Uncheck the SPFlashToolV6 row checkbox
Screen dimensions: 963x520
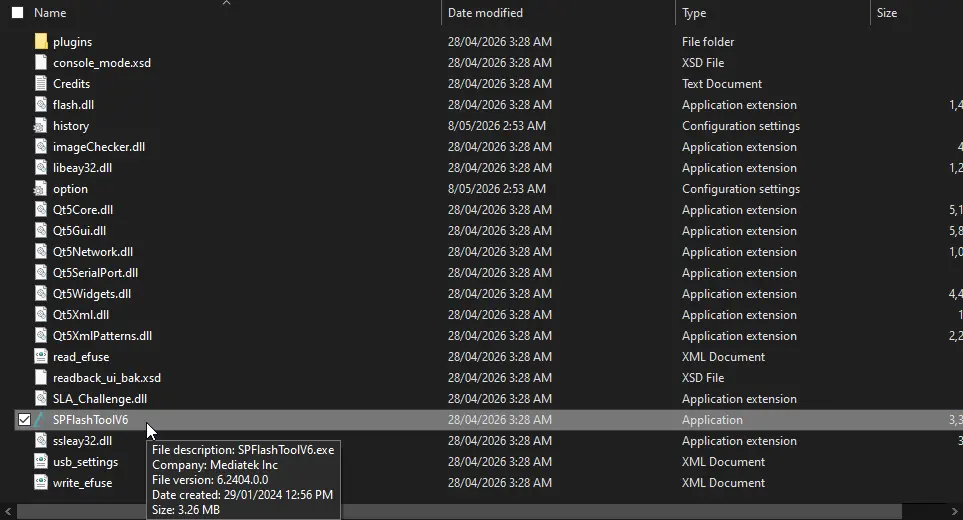coord(24,420)
